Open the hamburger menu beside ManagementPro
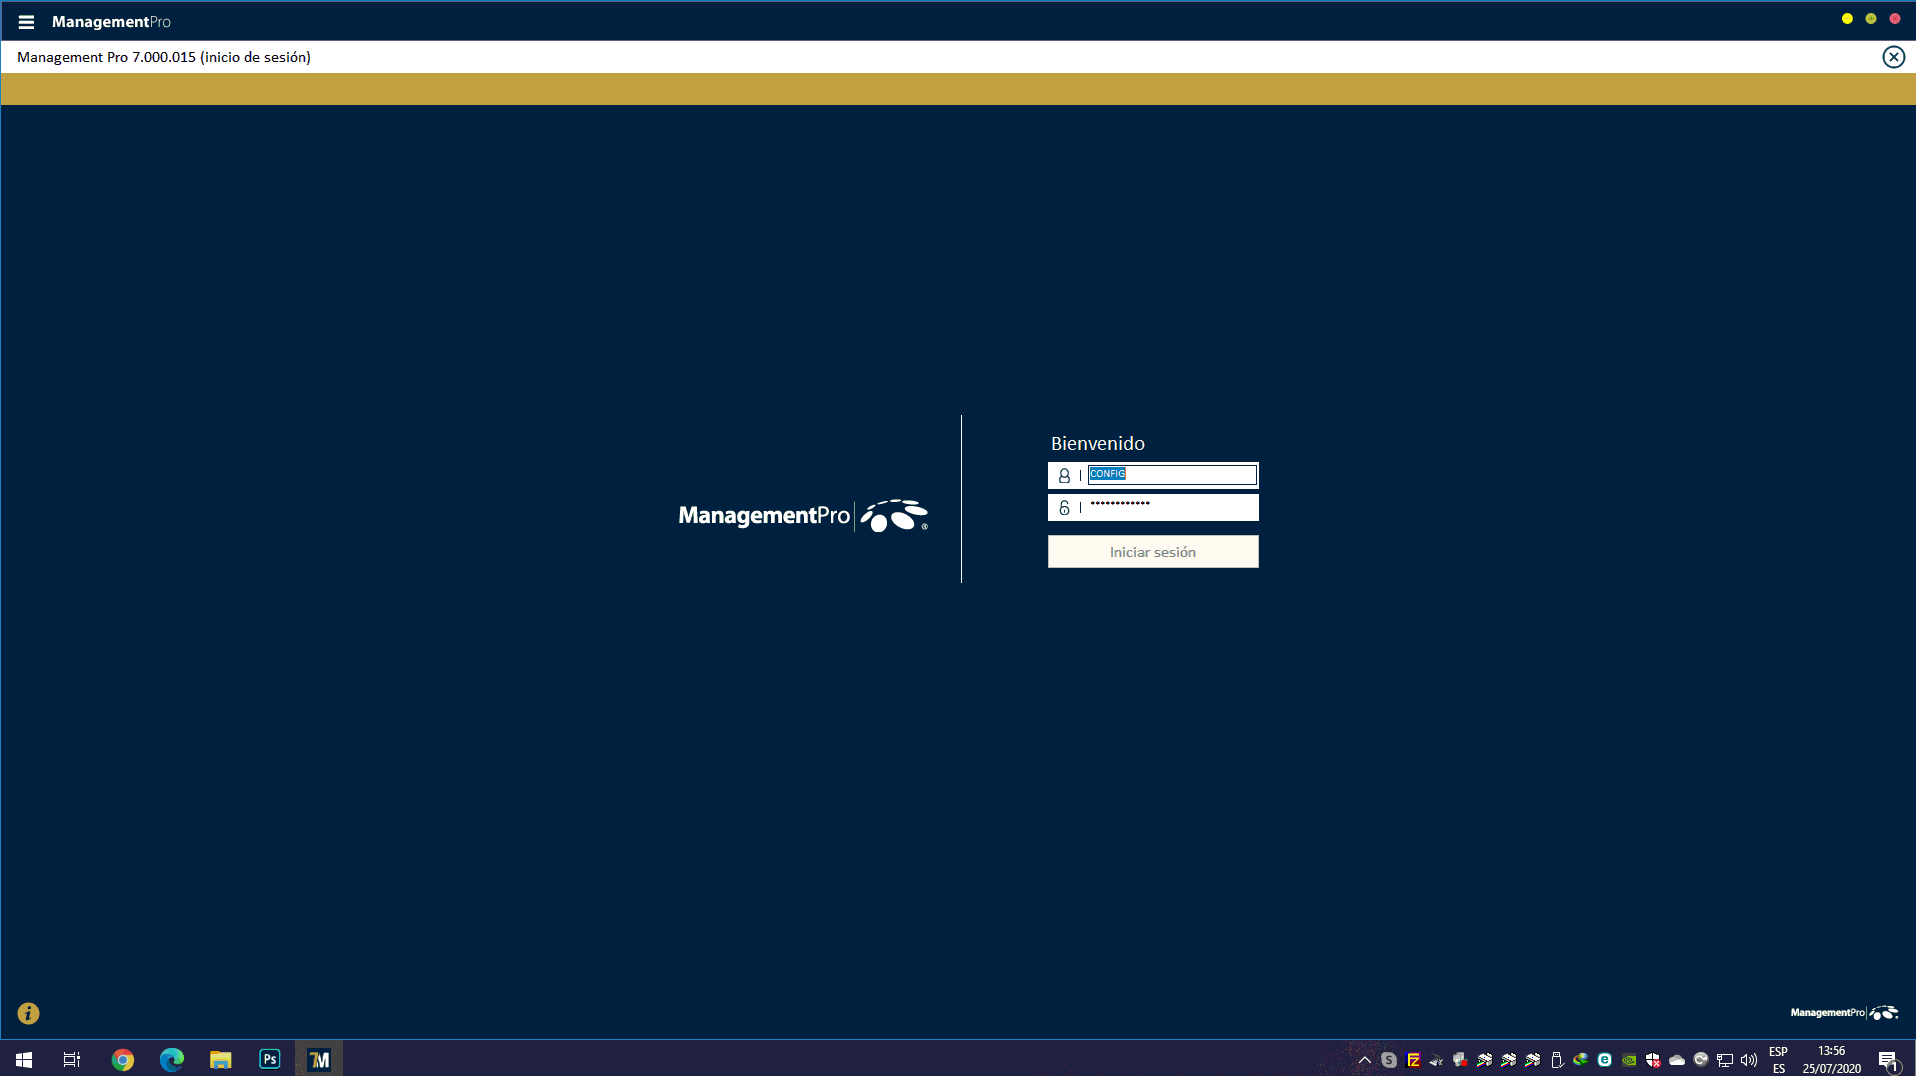The height and width of the screenshot is (1076, 1916). tap(26, 22)
